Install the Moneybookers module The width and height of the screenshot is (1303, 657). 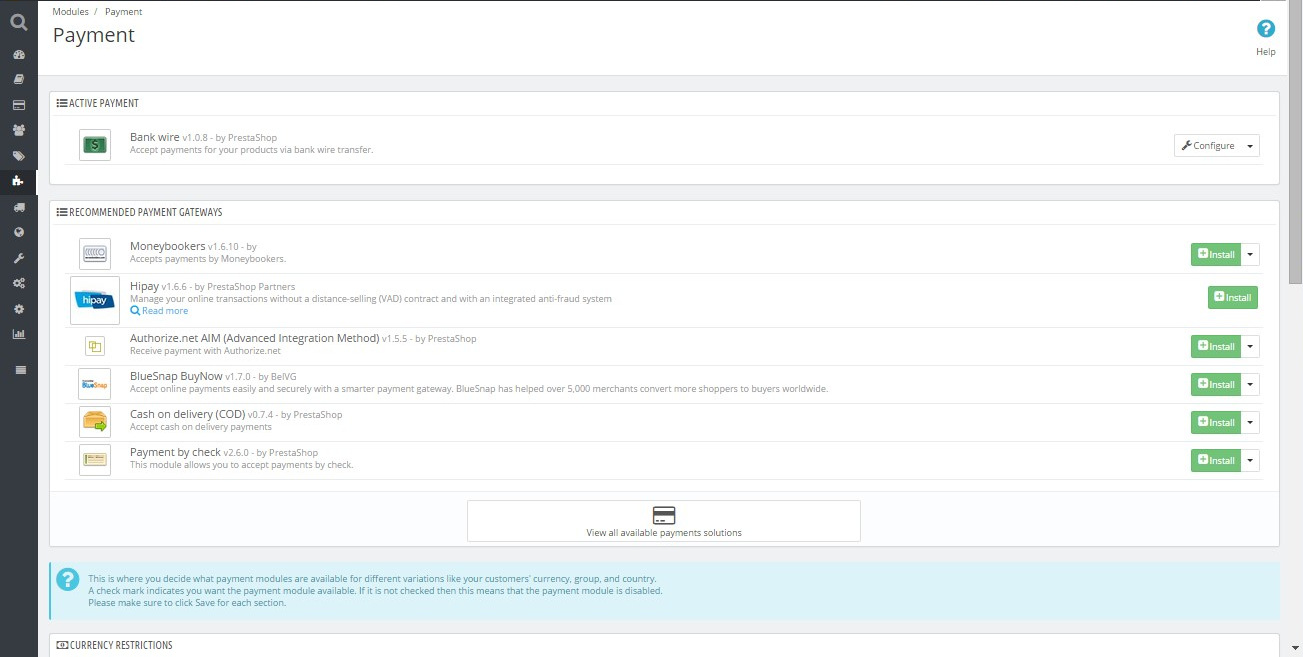1216,254
